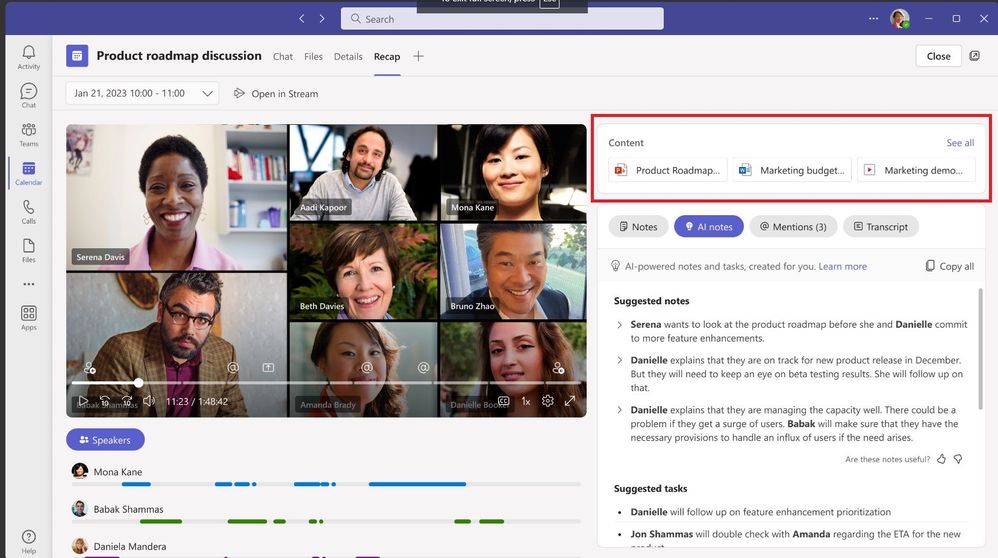Enter fullscreen for the recording
Viewport: 998px width, 558px height.
570,401
